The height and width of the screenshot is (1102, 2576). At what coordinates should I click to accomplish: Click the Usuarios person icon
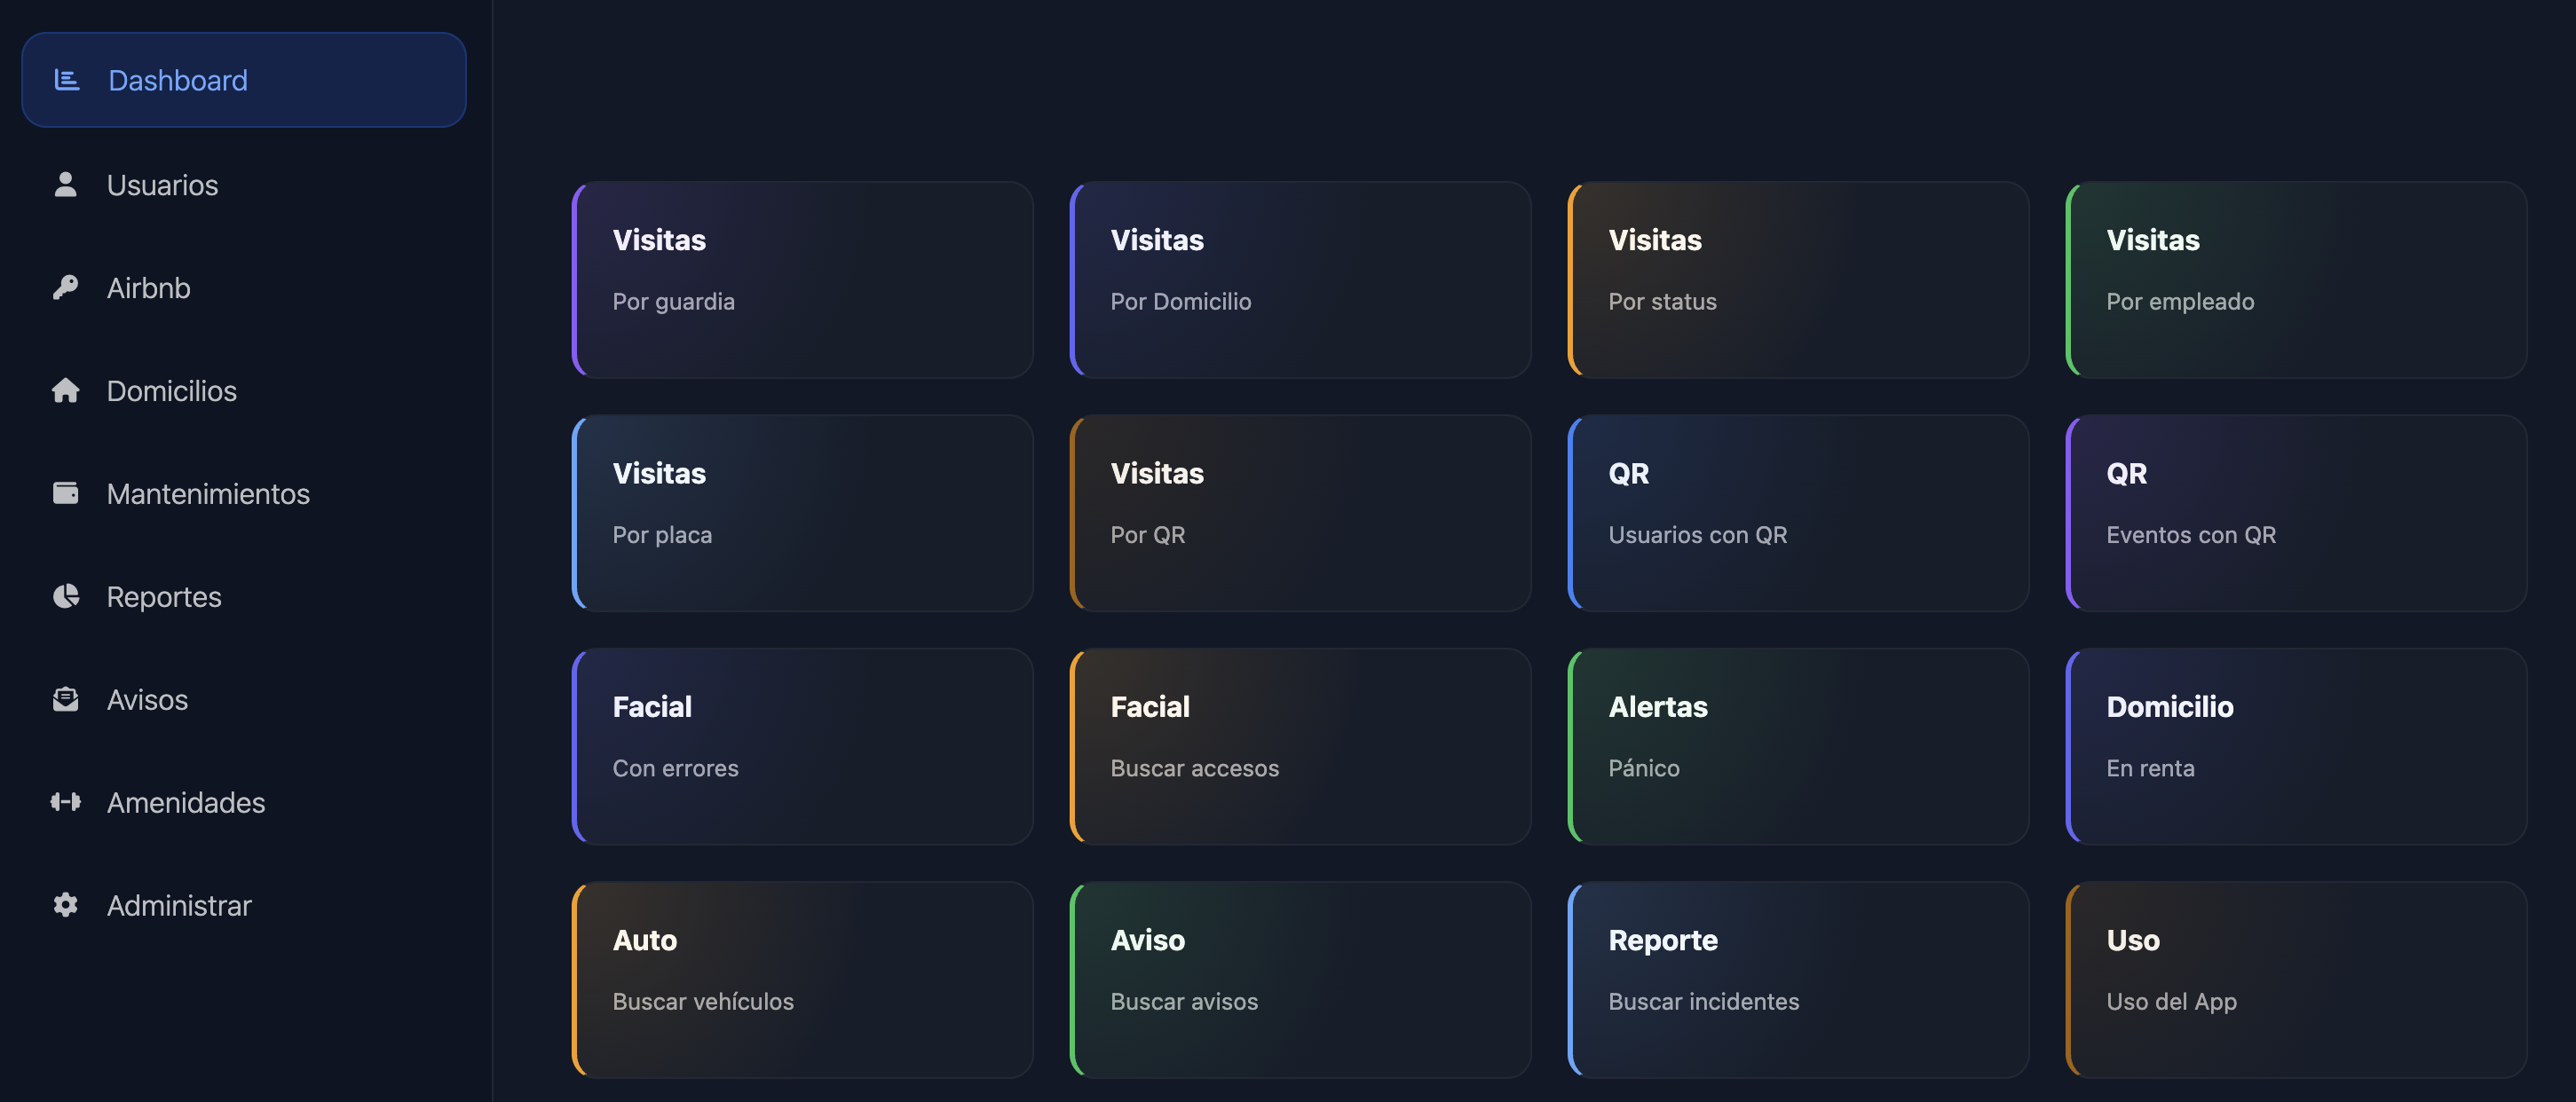click(x=65, y=185)
